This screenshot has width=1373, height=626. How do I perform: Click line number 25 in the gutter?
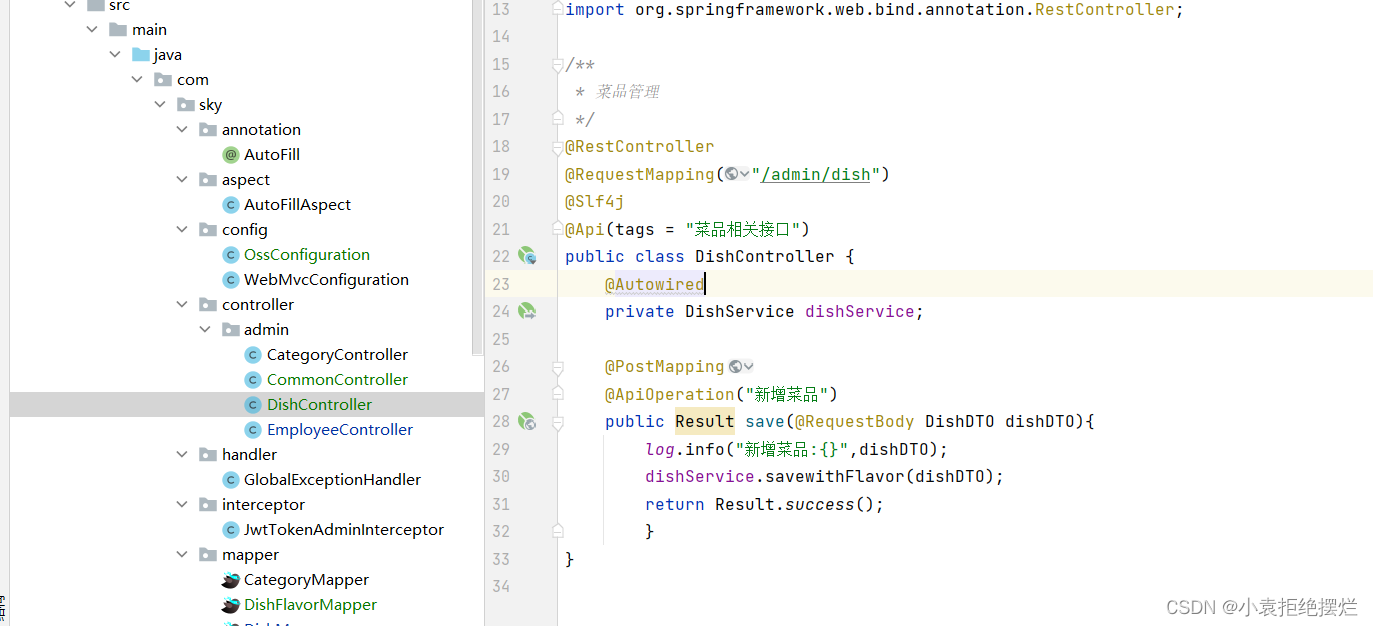pyautogui.click(x=501, y=340)
